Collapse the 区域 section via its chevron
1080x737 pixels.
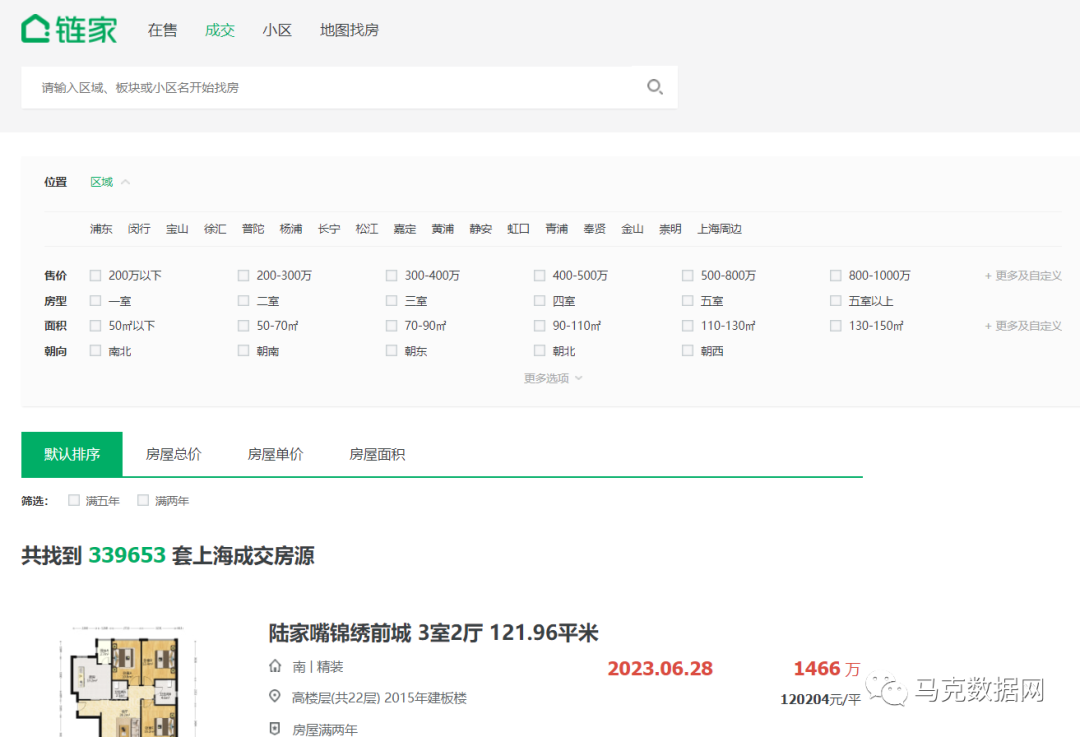(x=124, y=181)
